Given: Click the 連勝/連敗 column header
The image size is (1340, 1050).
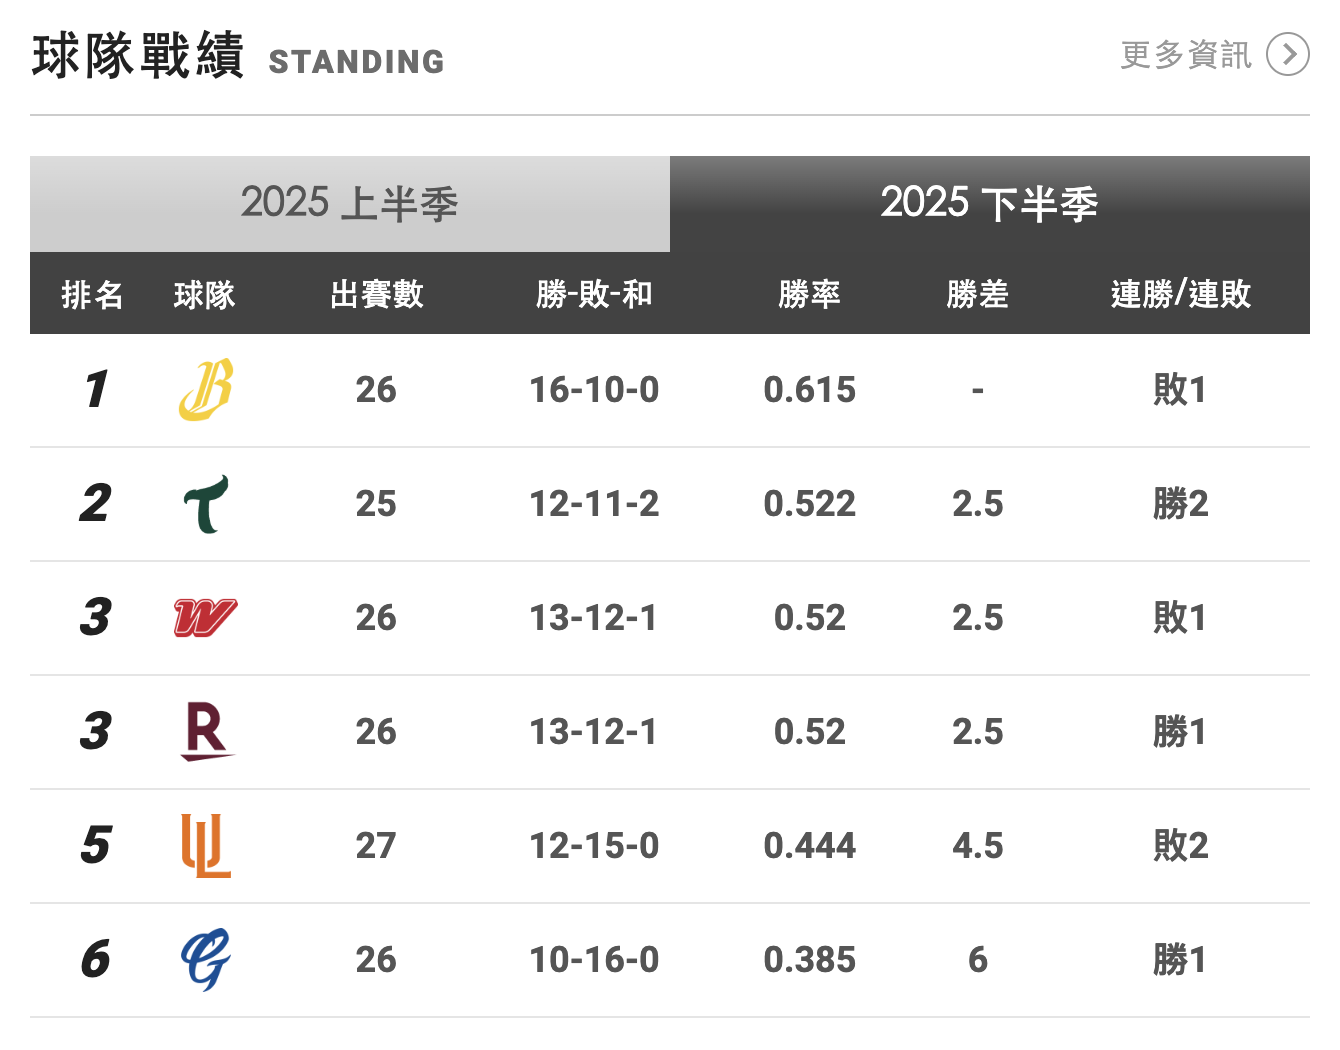Looking at the screenshot, I should point(1180,294).
